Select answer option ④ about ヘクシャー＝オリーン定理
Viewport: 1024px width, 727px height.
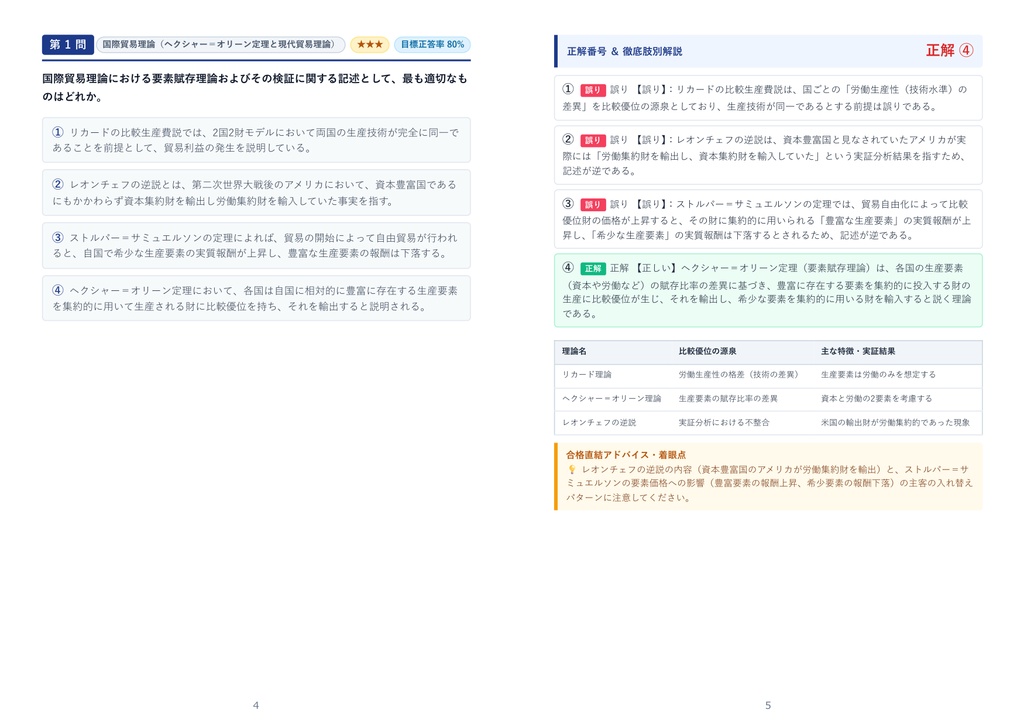pyautogui.click(x=256, y=298)
